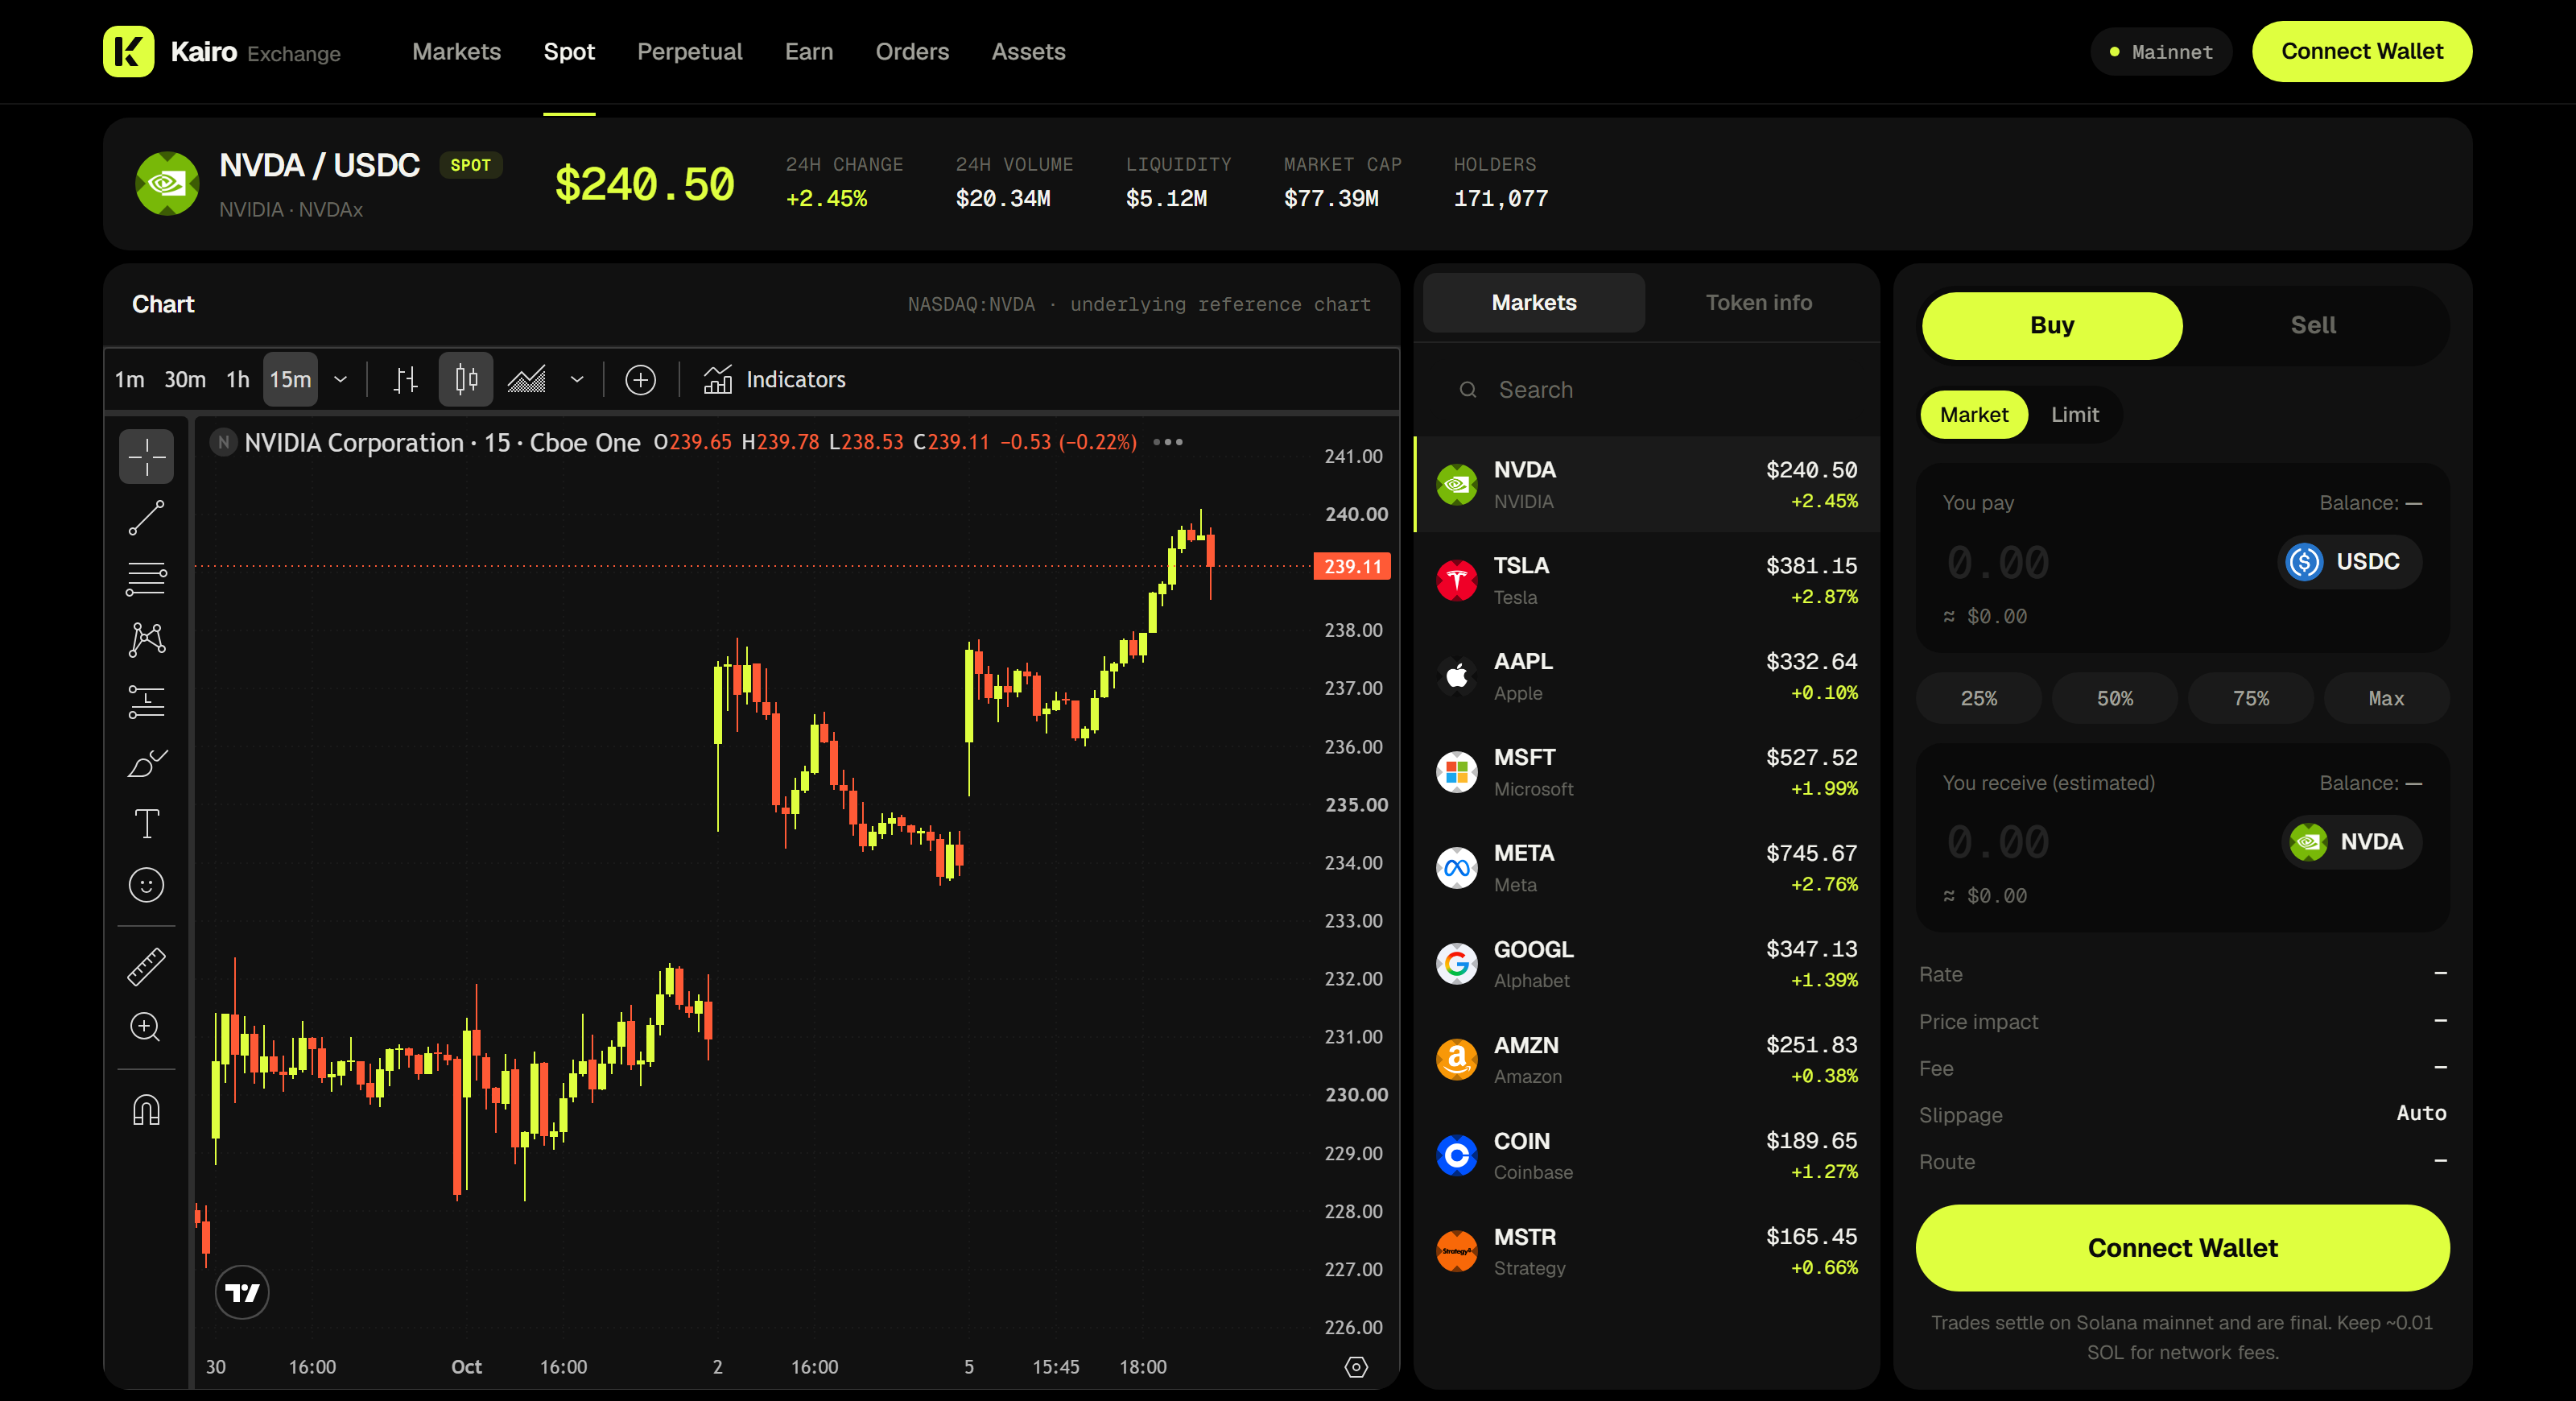Select the TSLA market row
Viewport: 2576px width, 1401px height.
[1646, 580]
